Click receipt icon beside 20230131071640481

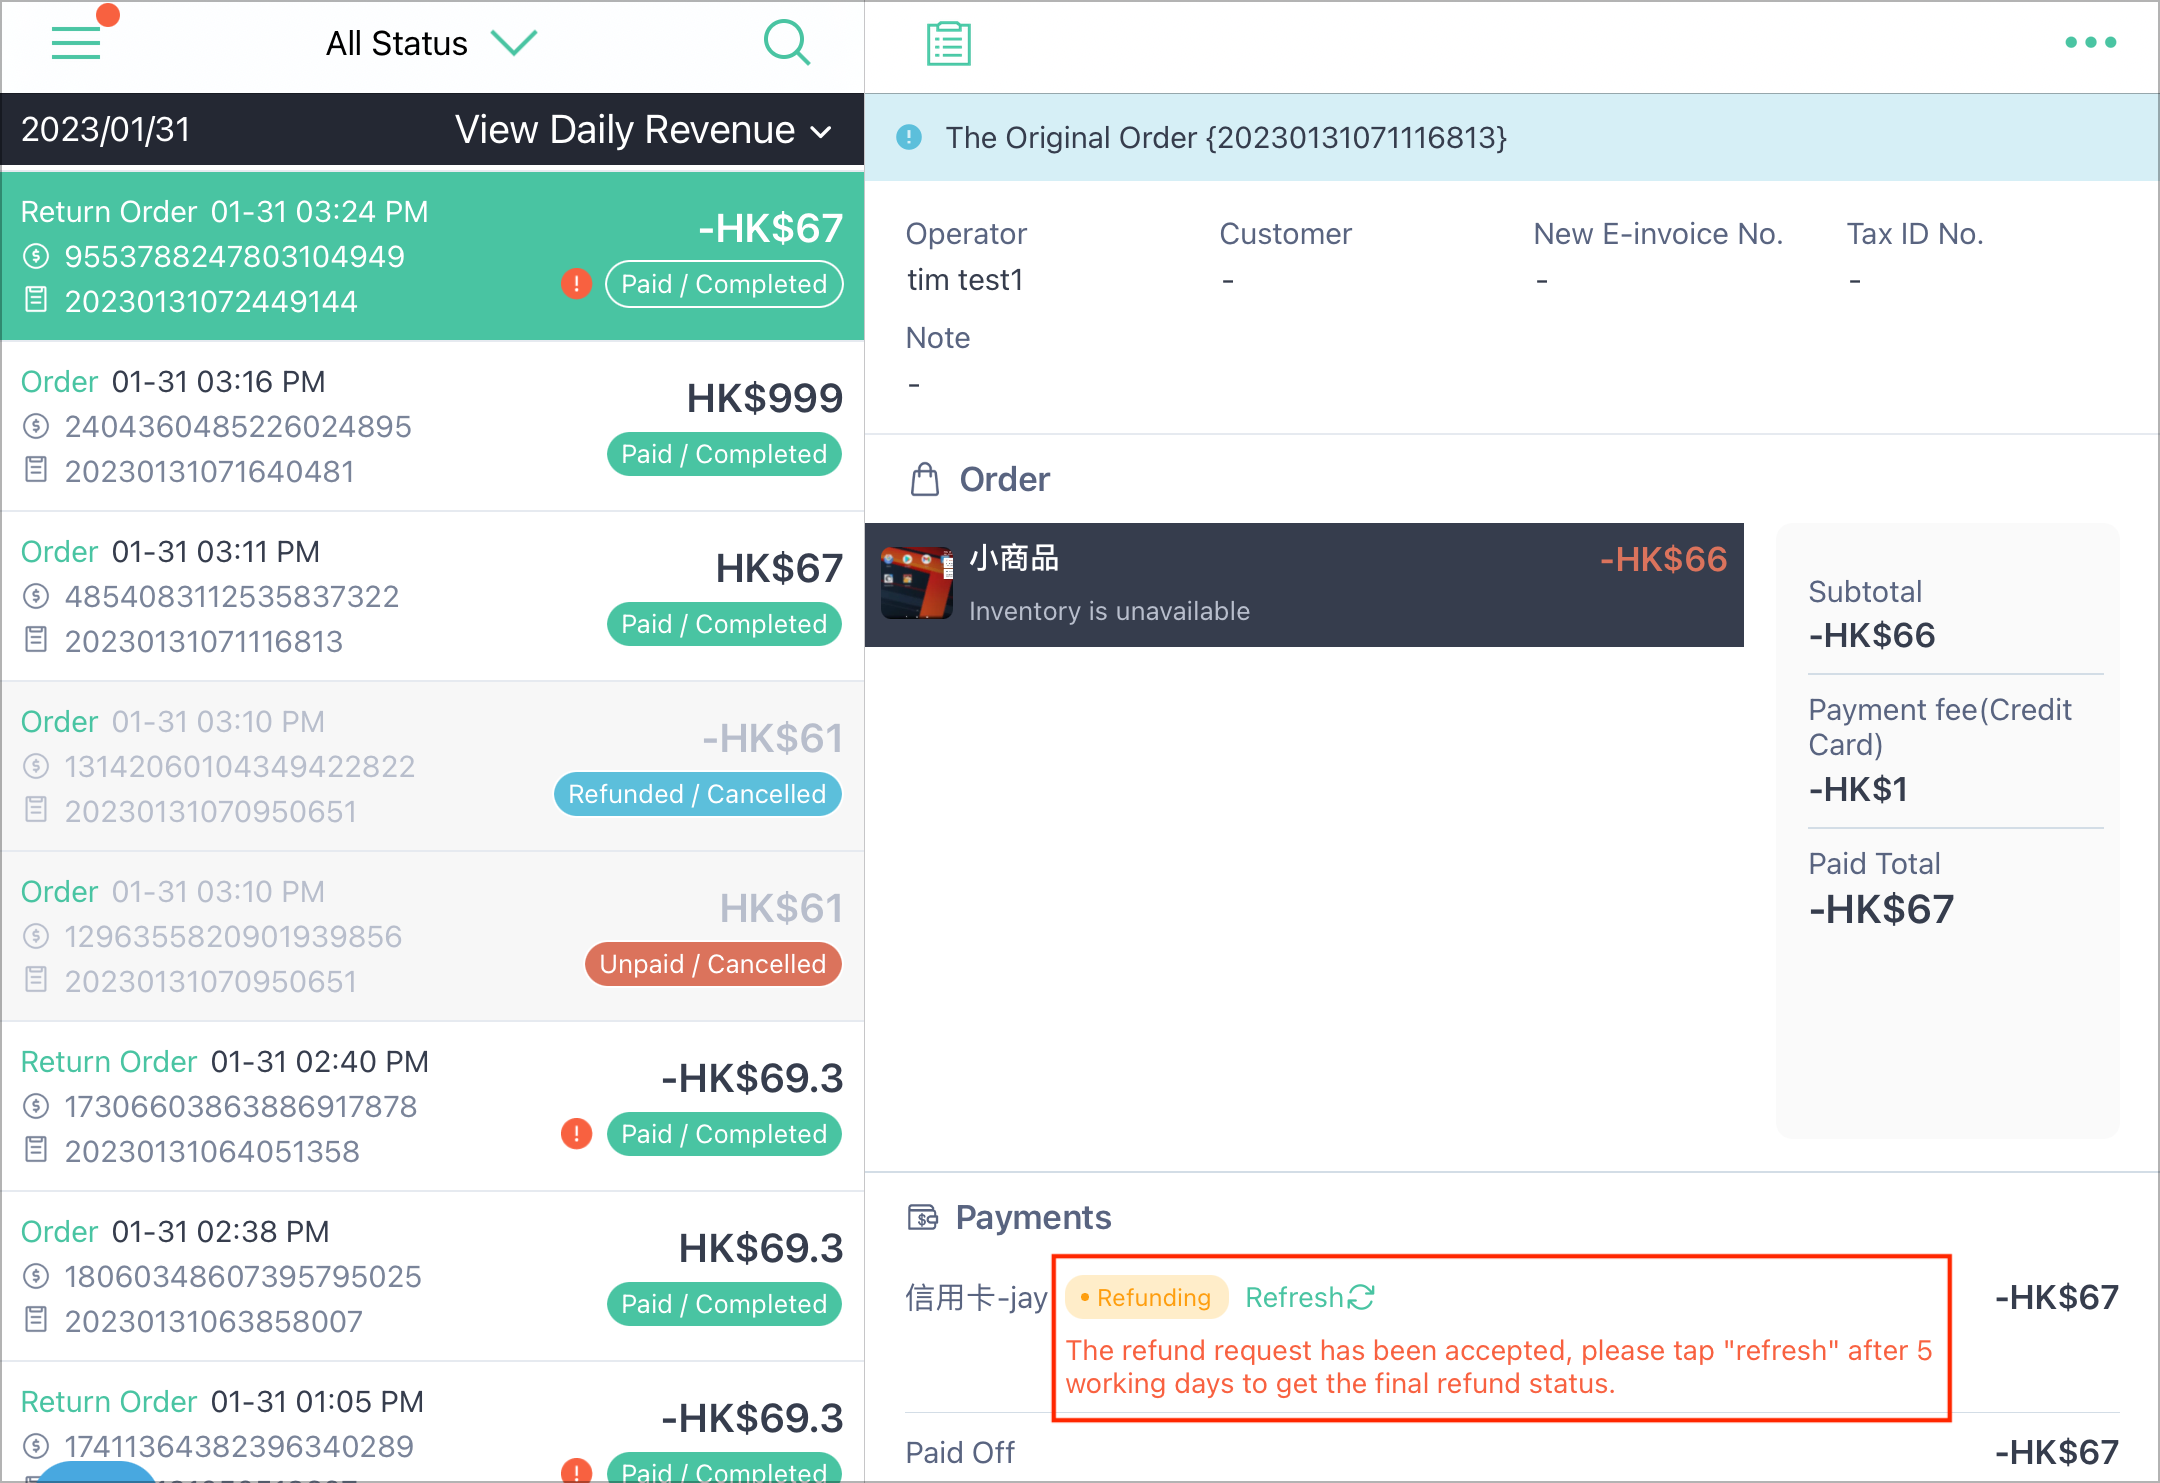point(36,469)
